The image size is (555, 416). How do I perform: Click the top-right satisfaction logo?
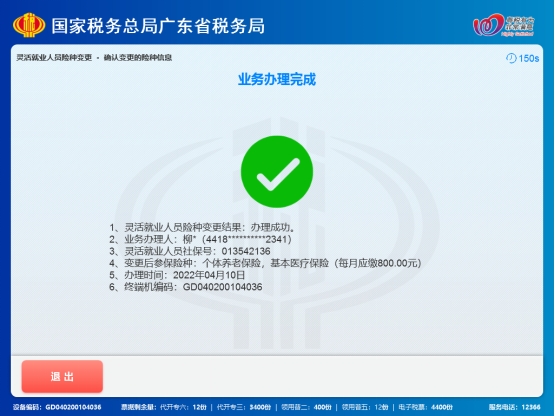(504, 25)
